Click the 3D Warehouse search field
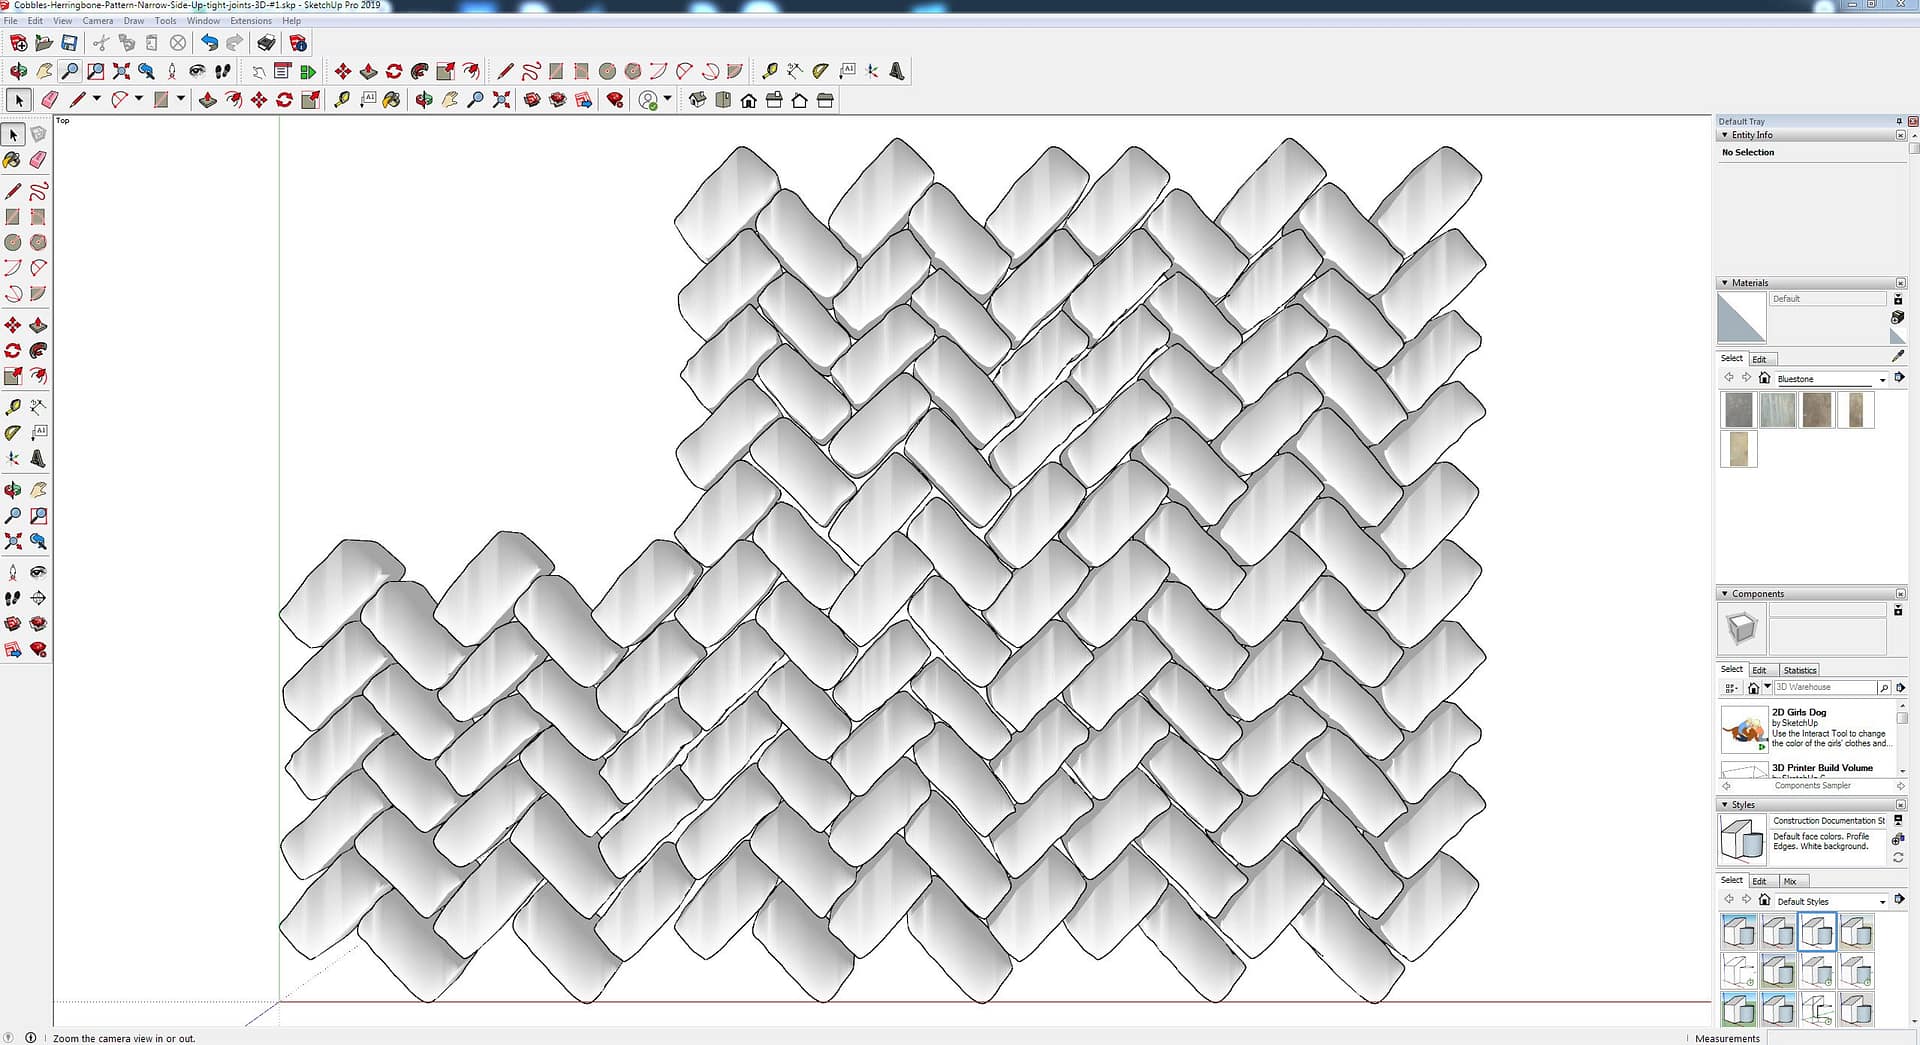The height and width of the screenshot is (1045, 1920). [1824, 688]
